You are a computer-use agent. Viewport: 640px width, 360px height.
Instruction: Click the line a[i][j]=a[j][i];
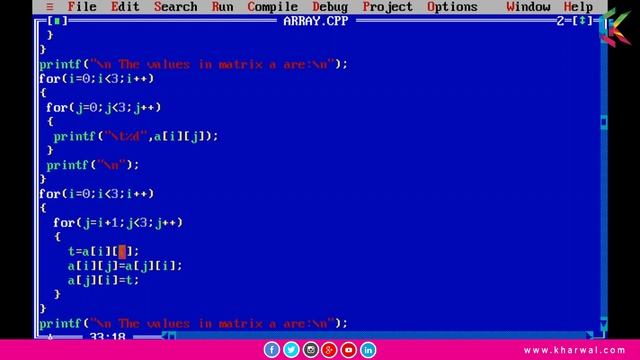(125, 266)
